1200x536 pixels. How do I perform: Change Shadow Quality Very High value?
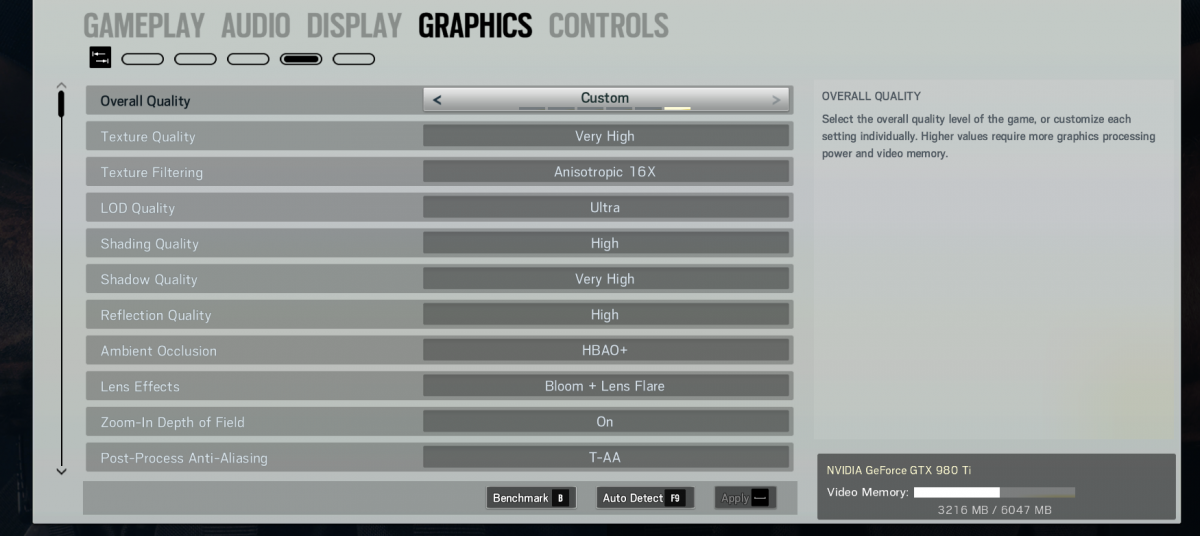(605, 279)
